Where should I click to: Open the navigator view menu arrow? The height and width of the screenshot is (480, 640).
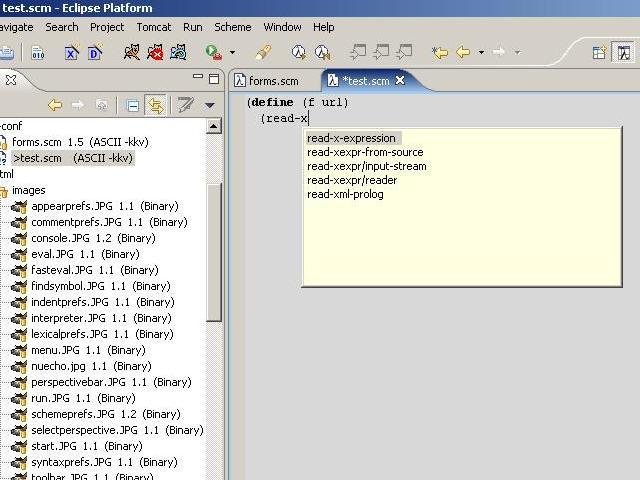(210, 105)
